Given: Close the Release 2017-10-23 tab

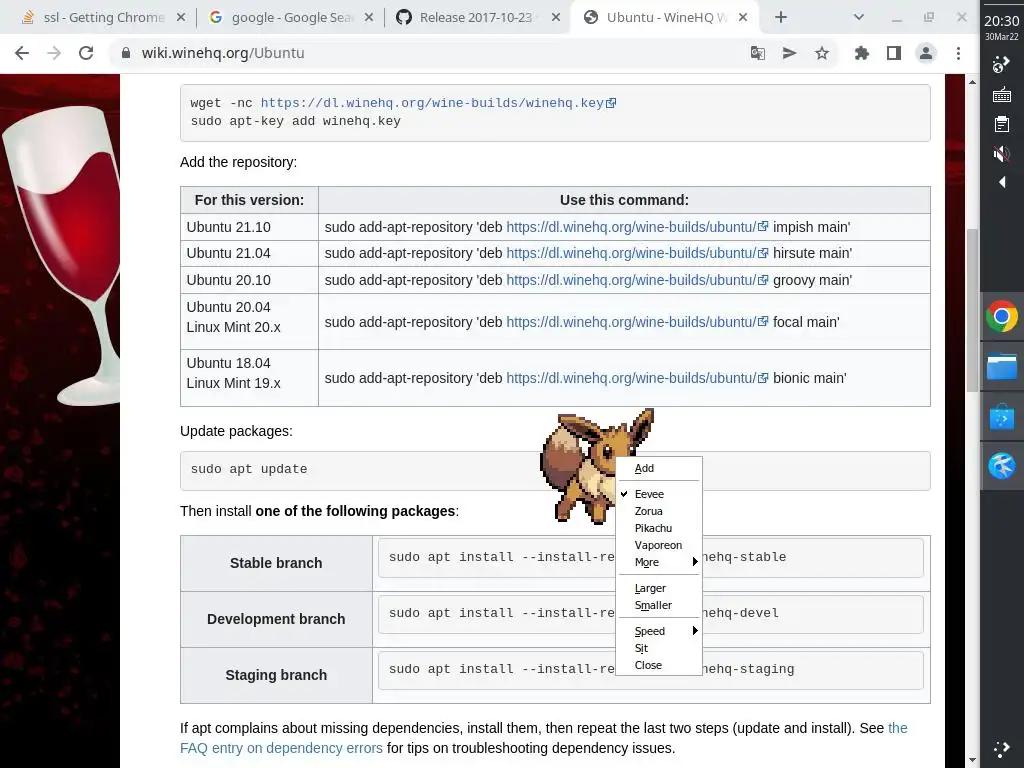Looking at the screenshot, I should tap(556, 18).
